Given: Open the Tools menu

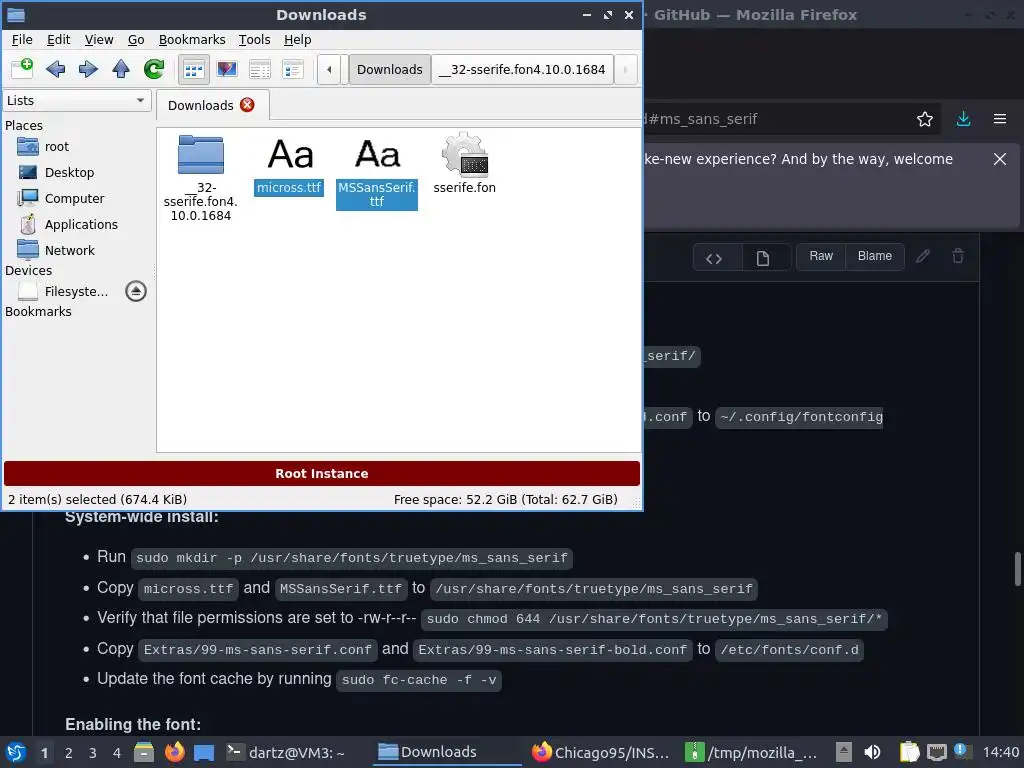Looking at the screenshot, I should pyautogui.click(x=254, y=40).
